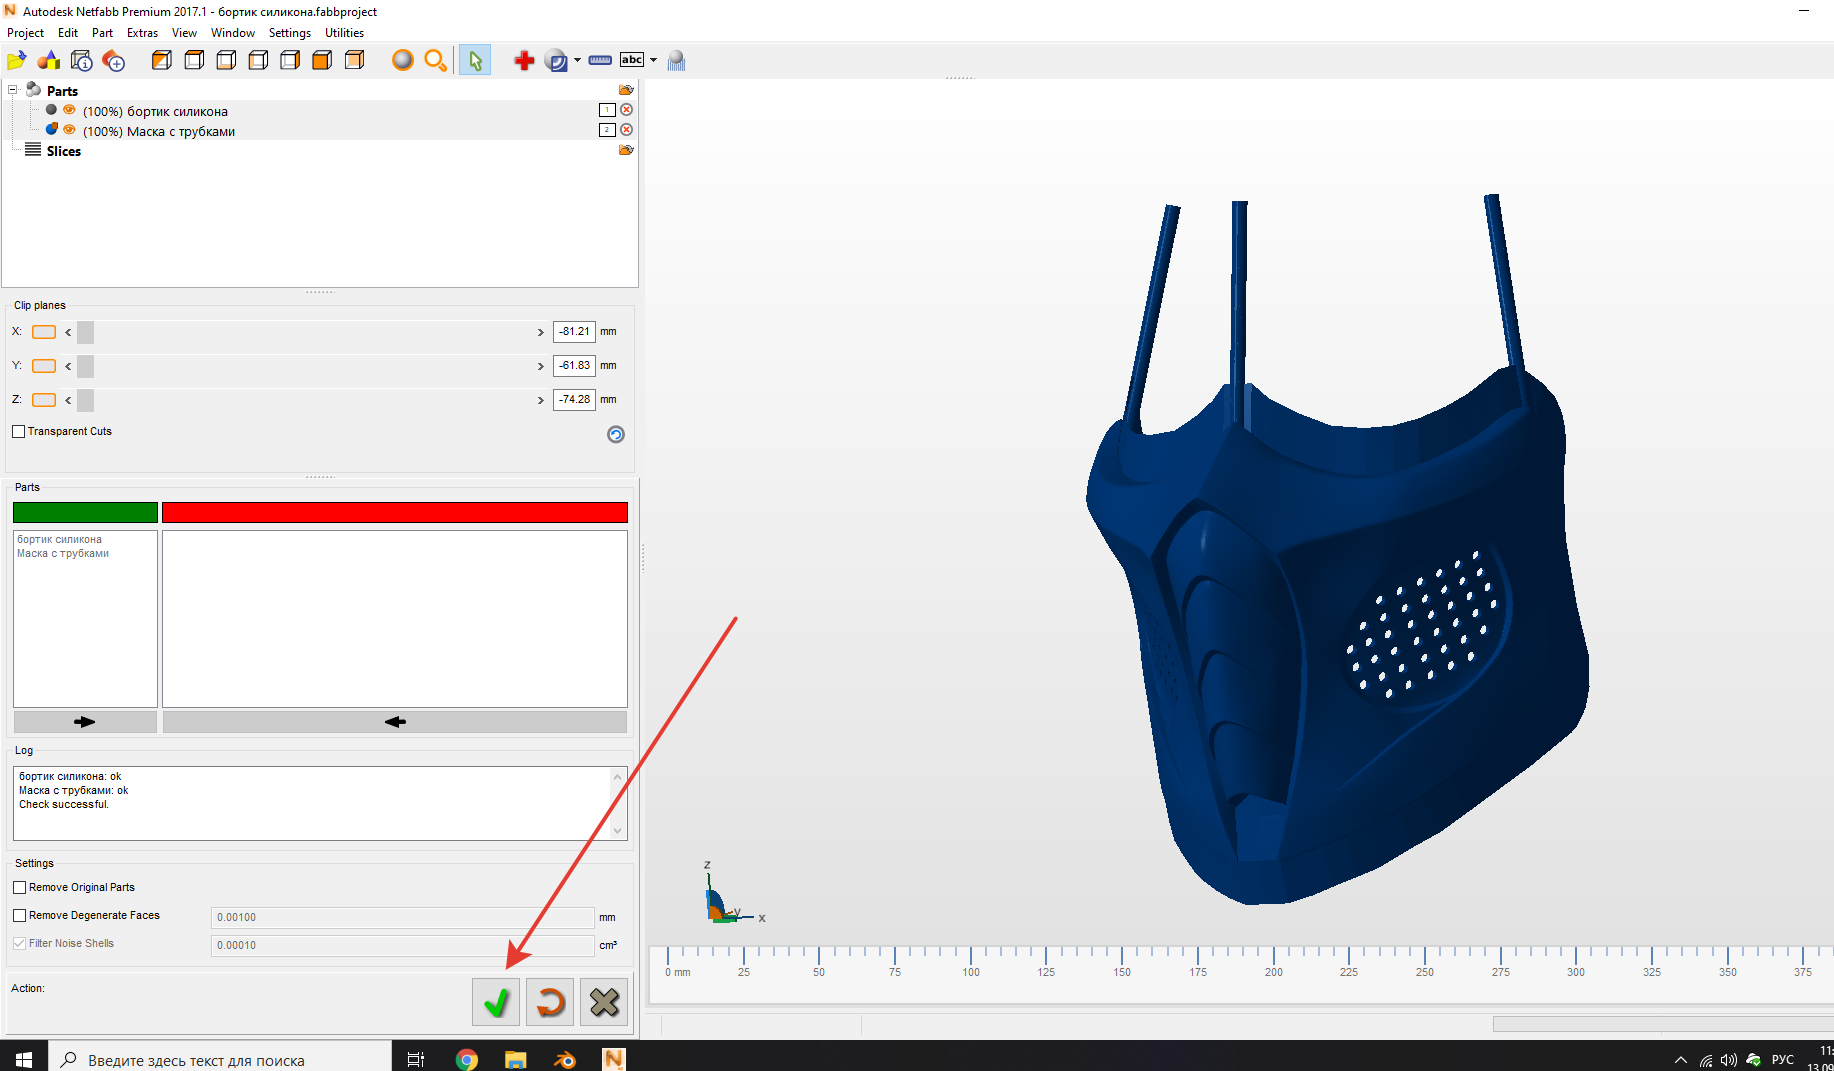Select the light orange isometric cube icon
Screen dimensions: 1834x1071
tap(354, 61)
